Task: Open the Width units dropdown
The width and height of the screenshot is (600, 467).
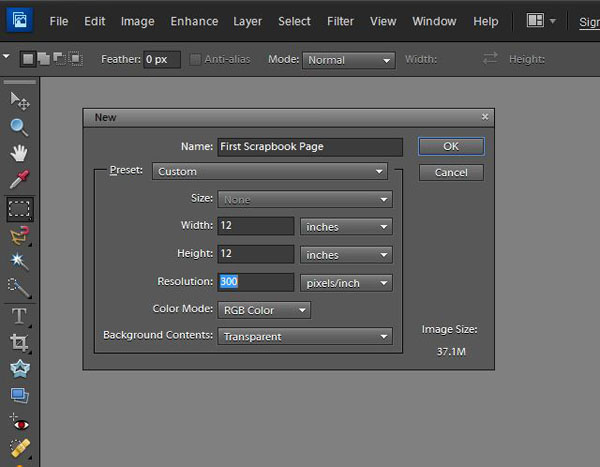Action: point(346,227)
